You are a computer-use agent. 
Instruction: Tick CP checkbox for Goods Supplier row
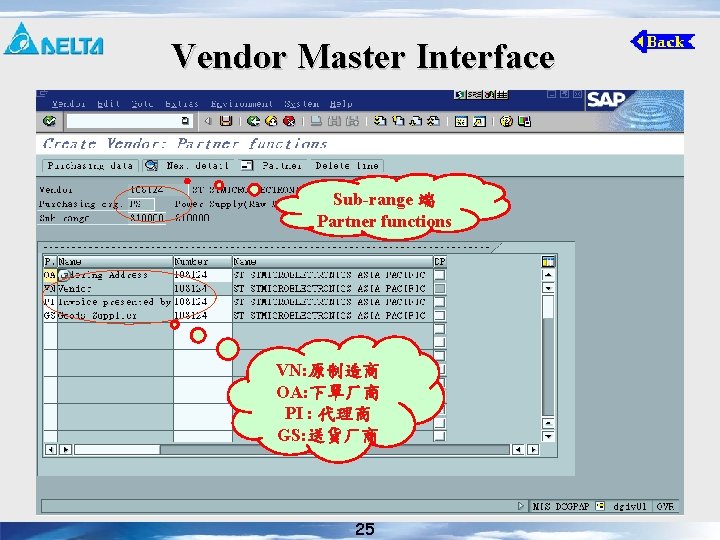point(439,315)
